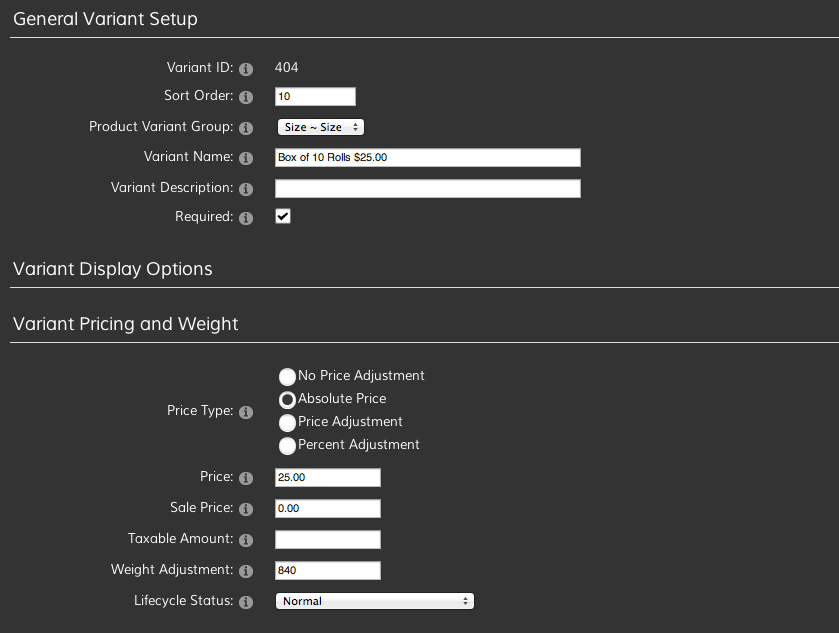Click the Weight Adjustment info icon
Image resolution: width=839 pixels, height=633 pixels.
tap(246, 571)
